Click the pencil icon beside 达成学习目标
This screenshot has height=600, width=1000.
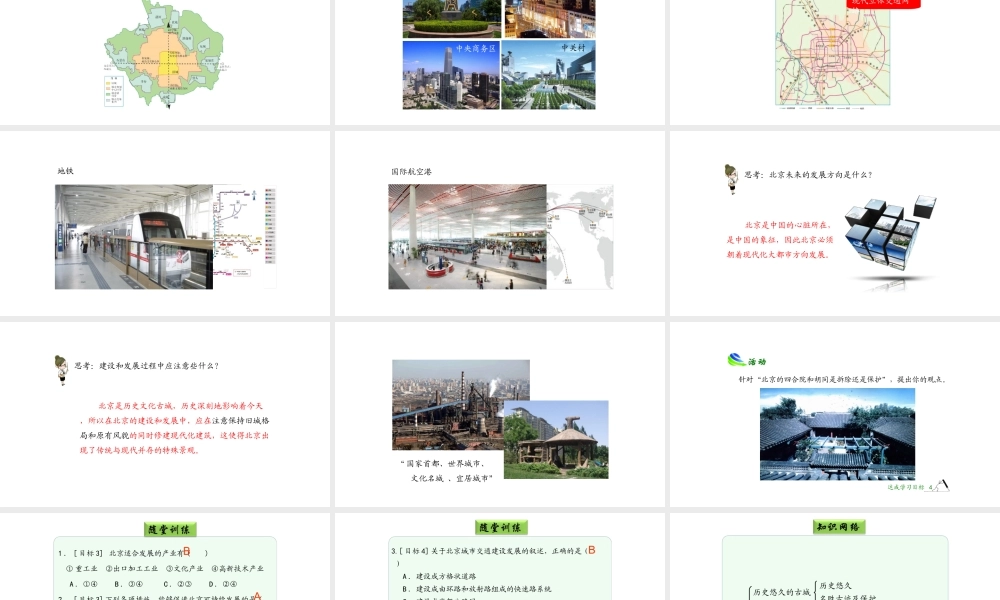pyautogui.click(x=940, y=485)
